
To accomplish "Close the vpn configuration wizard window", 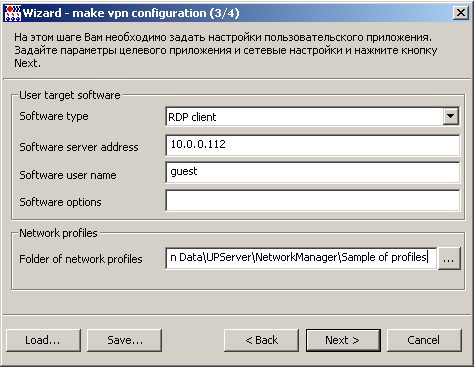I will [x=461, y=13].
